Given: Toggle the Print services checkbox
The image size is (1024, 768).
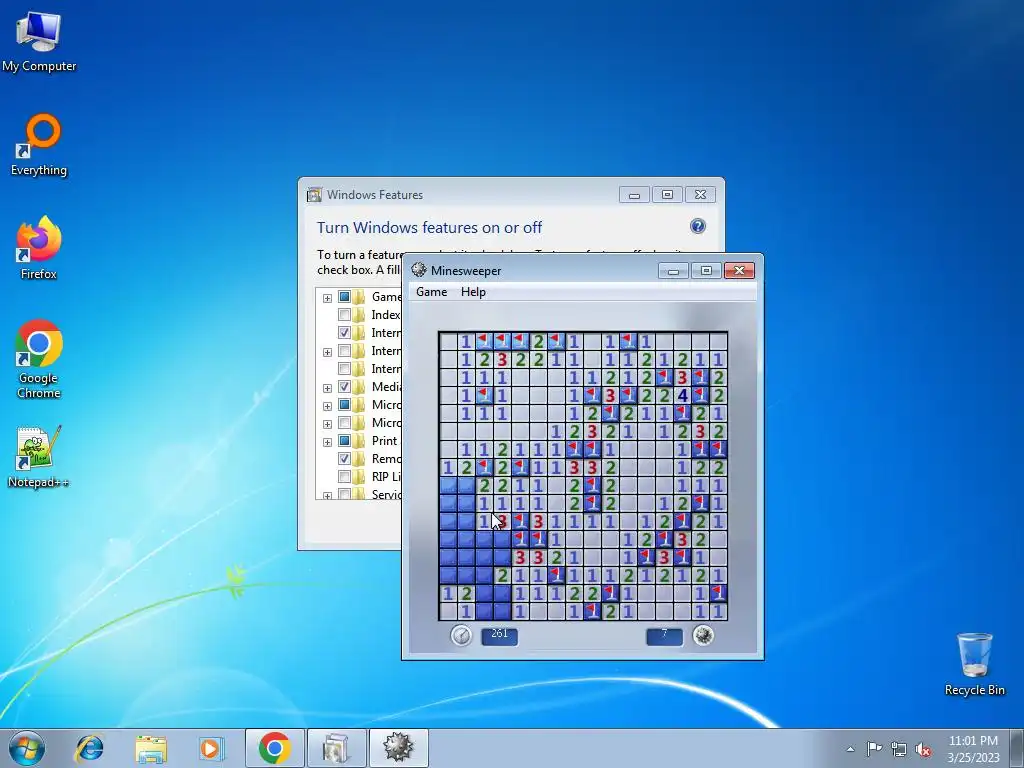Looking at the screenshot, I should [x=344, y=441].
